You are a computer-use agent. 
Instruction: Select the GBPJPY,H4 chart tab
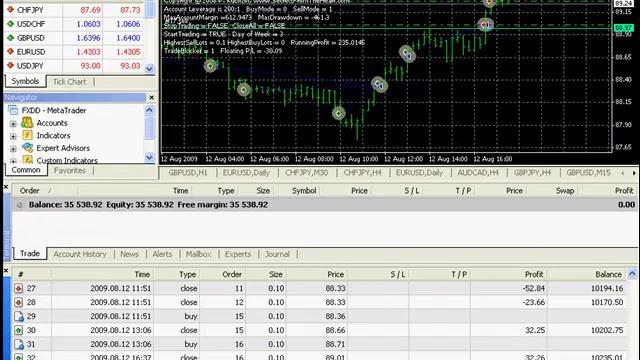click(x=533, y=173)
